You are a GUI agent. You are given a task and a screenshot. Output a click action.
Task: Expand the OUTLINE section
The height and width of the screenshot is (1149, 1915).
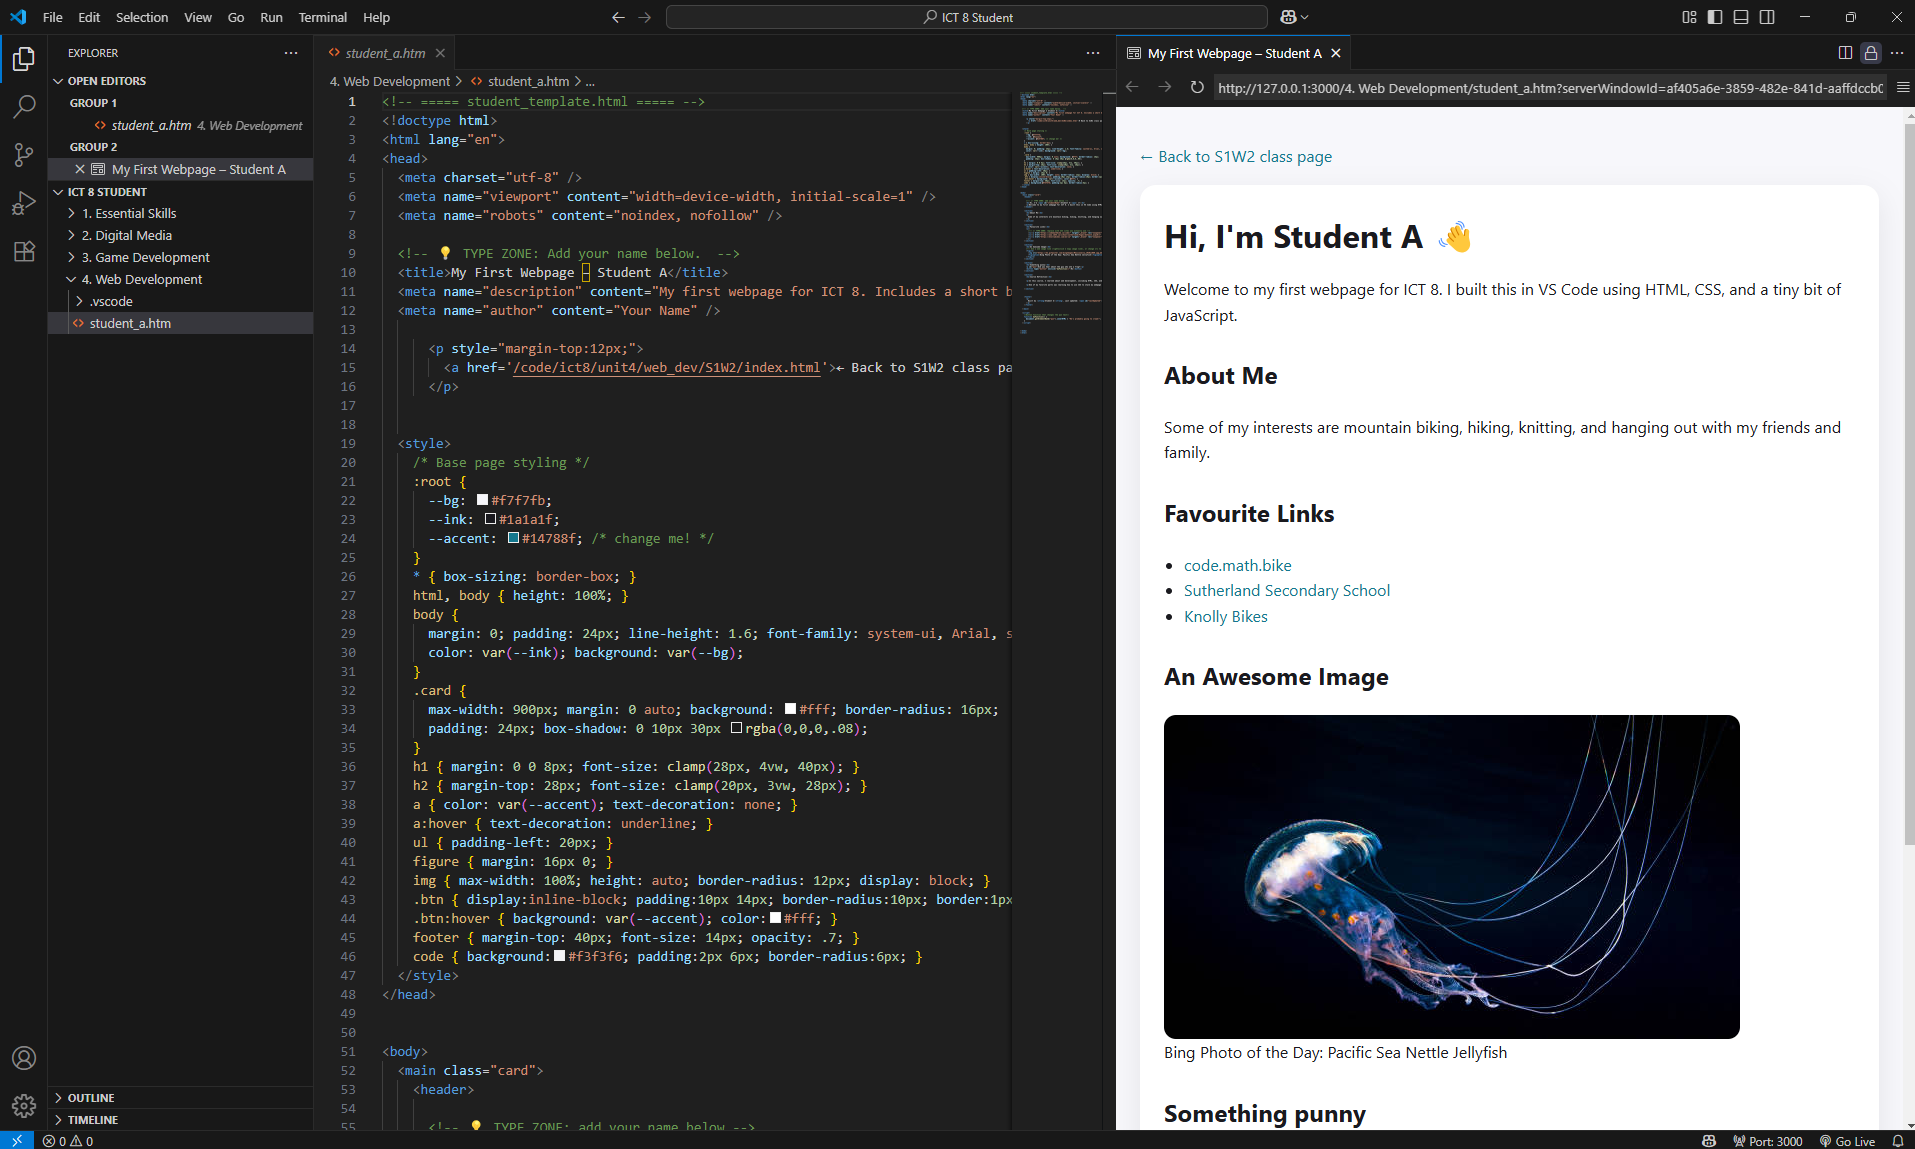tap(91, 1098)
